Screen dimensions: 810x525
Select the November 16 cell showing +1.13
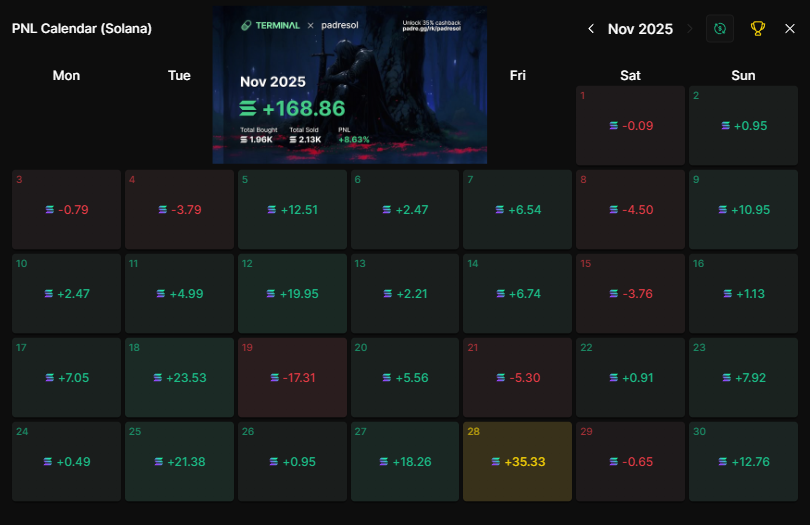[743, 294]
